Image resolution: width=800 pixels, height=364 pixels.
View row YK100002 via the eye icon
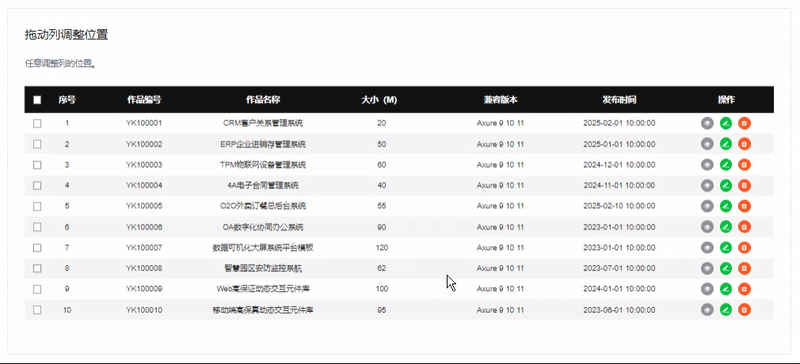click(x=707, y=144)
